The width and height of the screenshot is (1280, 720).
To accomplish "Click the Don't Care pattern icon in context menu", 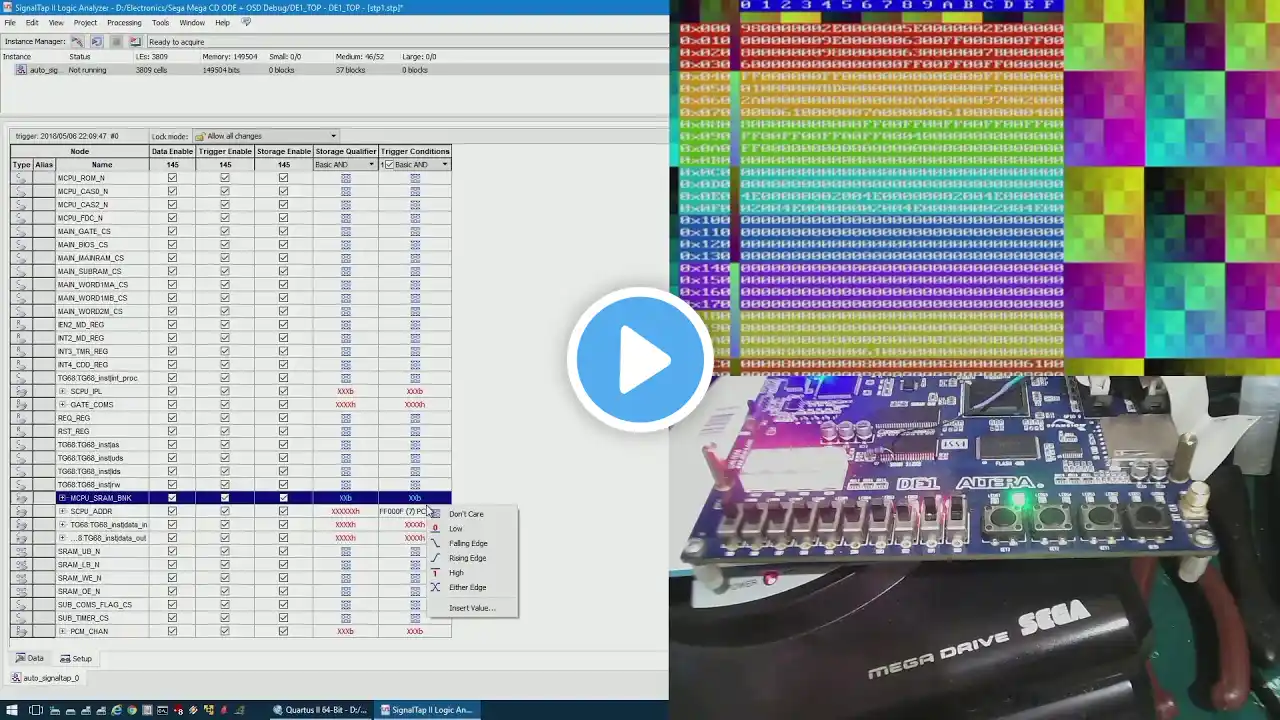I will click(x=435, y=514).
